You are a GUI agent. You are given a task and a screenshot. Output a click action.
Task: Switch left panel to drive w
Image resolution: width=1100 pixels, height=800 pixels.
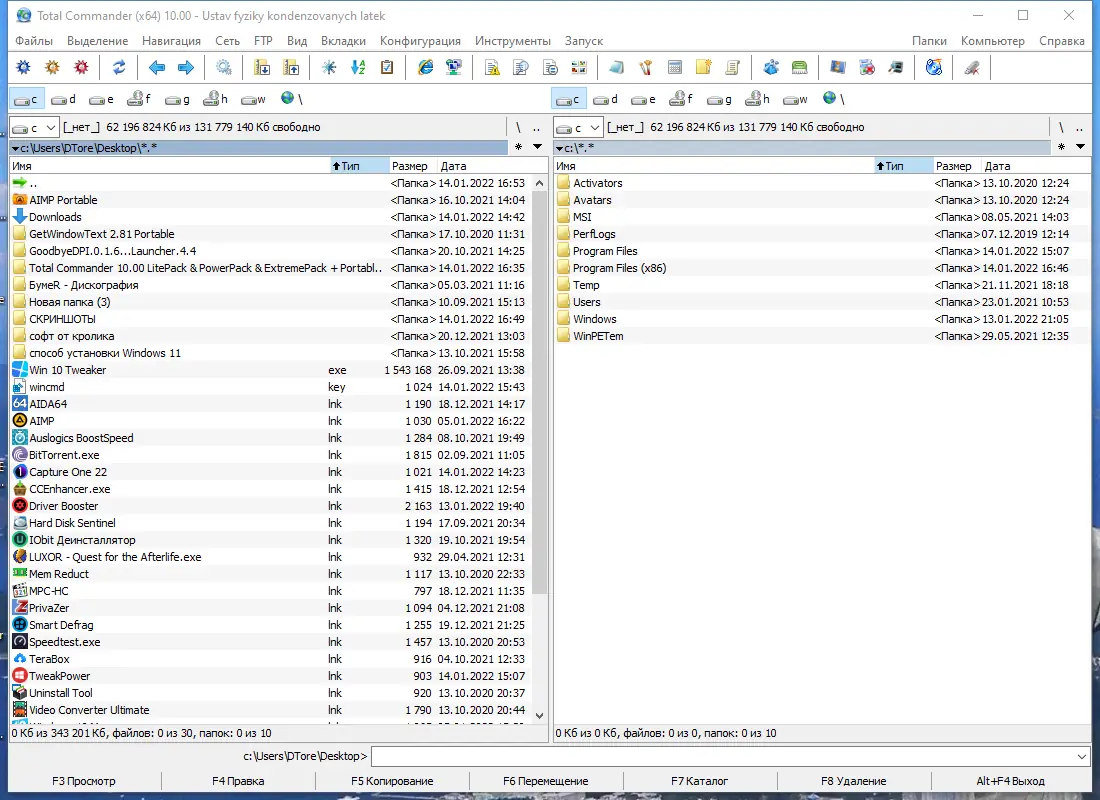pos(253,100)
